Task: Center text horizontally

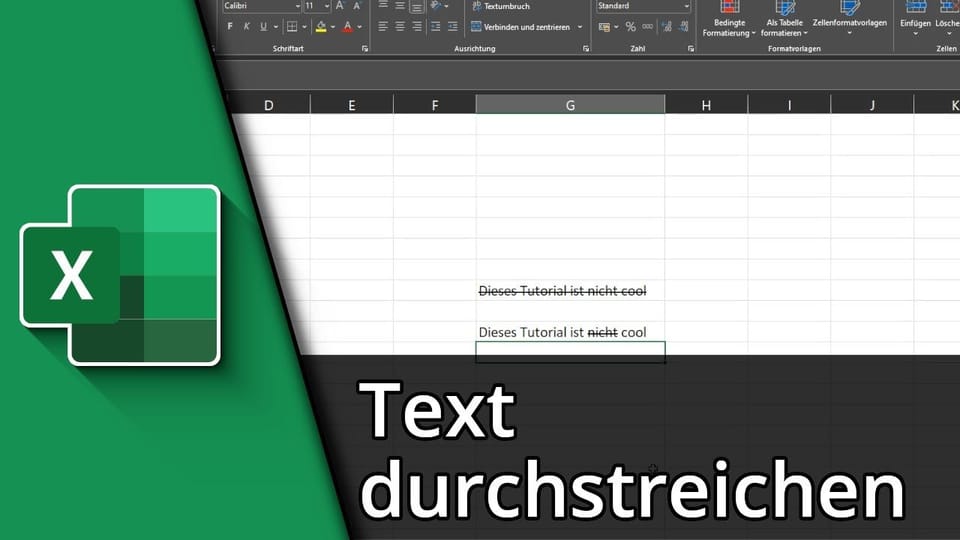Action: click(x=400, y=27)
